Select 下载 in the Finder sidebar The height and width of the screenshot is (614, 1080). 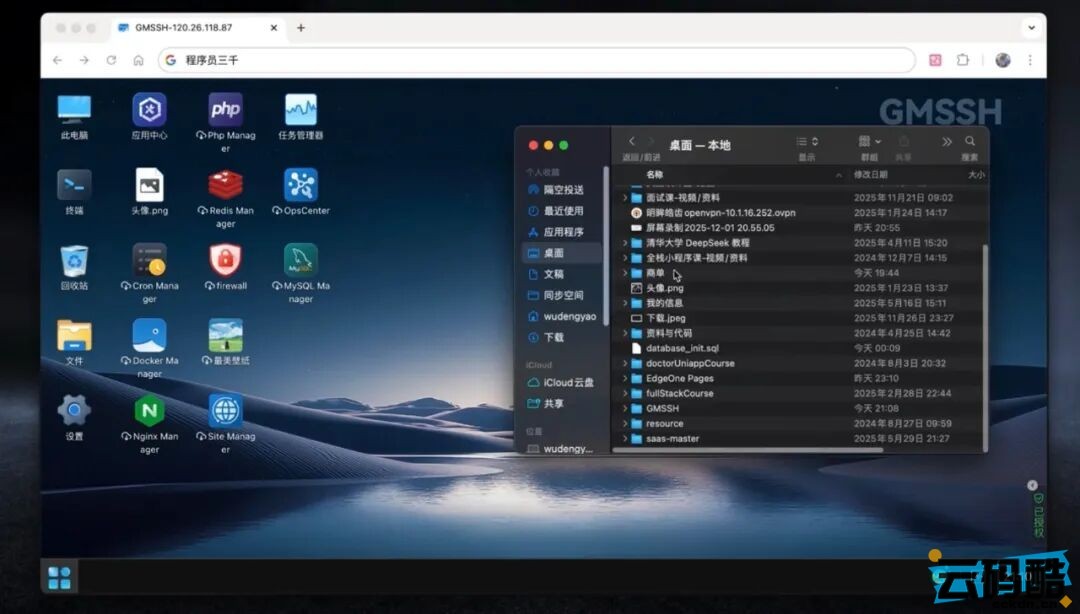tap(553, 338)
